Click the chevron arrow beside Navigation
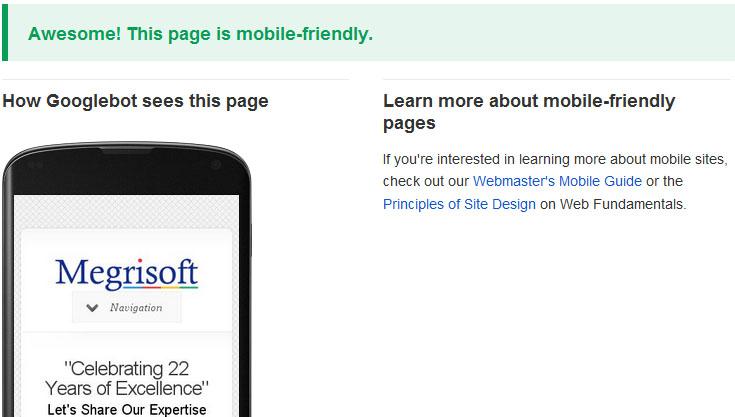 click(92, 308)
